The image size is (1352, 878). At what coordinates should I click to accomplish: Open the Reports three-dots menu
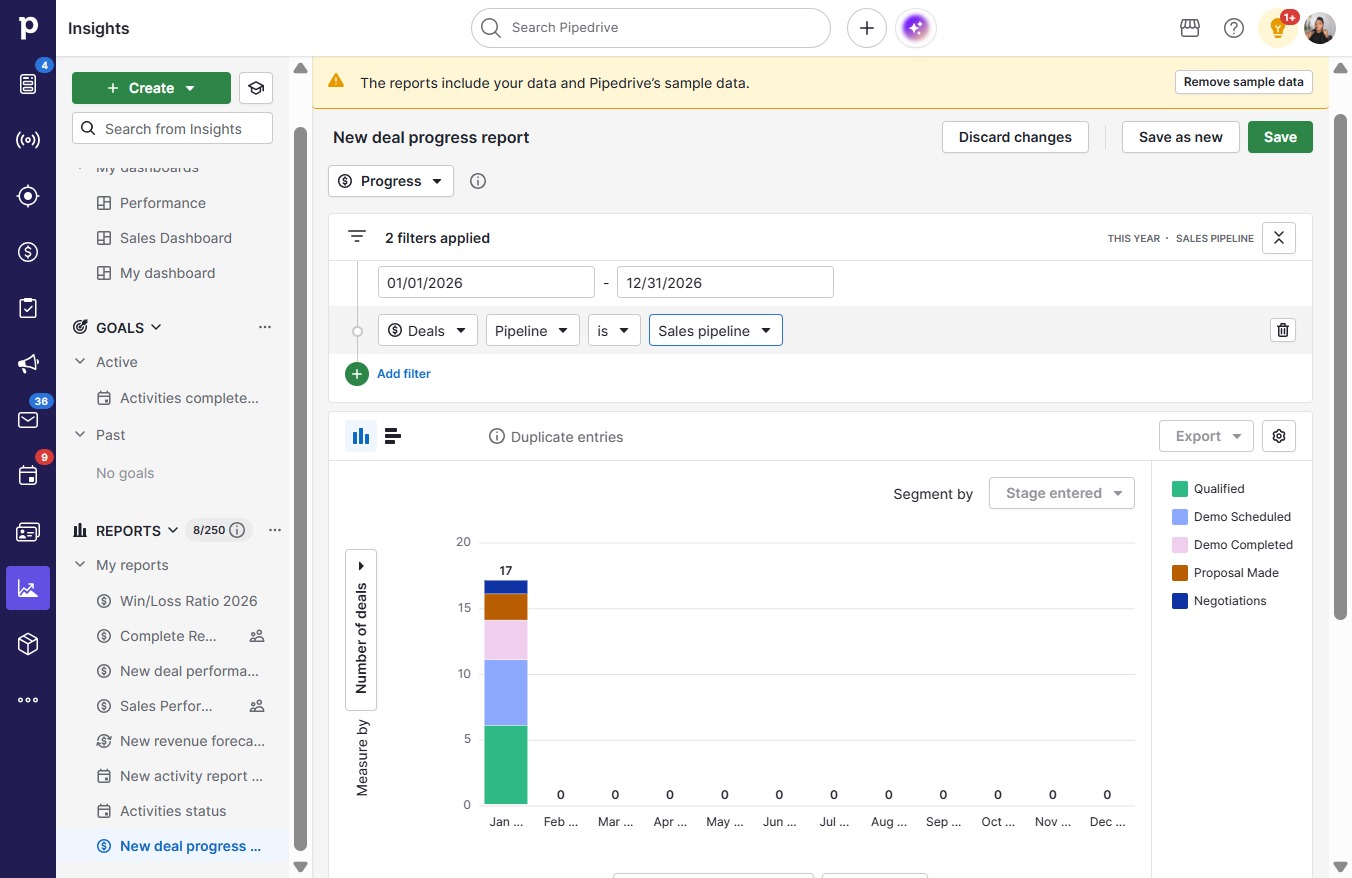coord(275,530)
